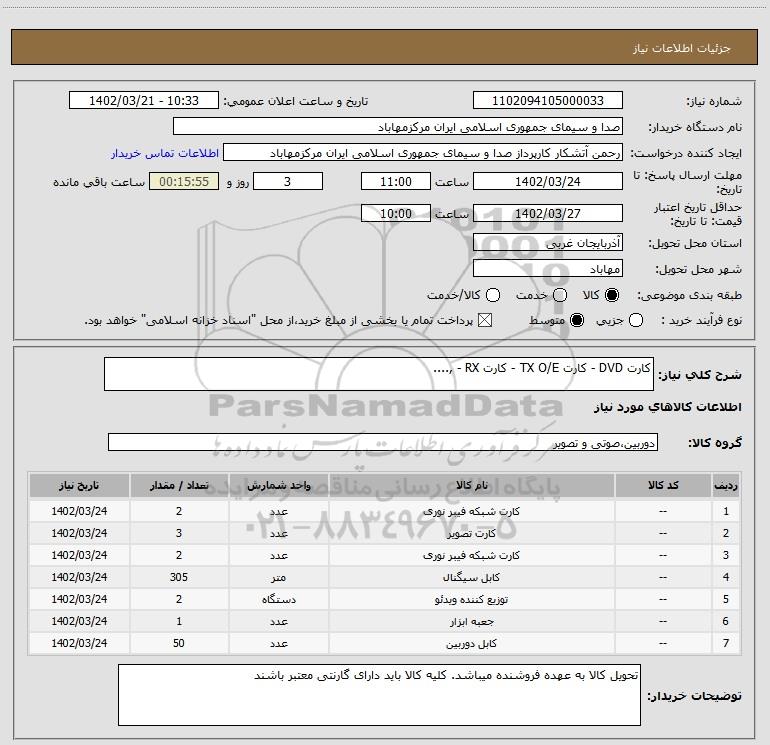The width and height of the screenshot is (770, 745).
Task: Click the نام کالا column header
Action: click(x=471, y=486)
